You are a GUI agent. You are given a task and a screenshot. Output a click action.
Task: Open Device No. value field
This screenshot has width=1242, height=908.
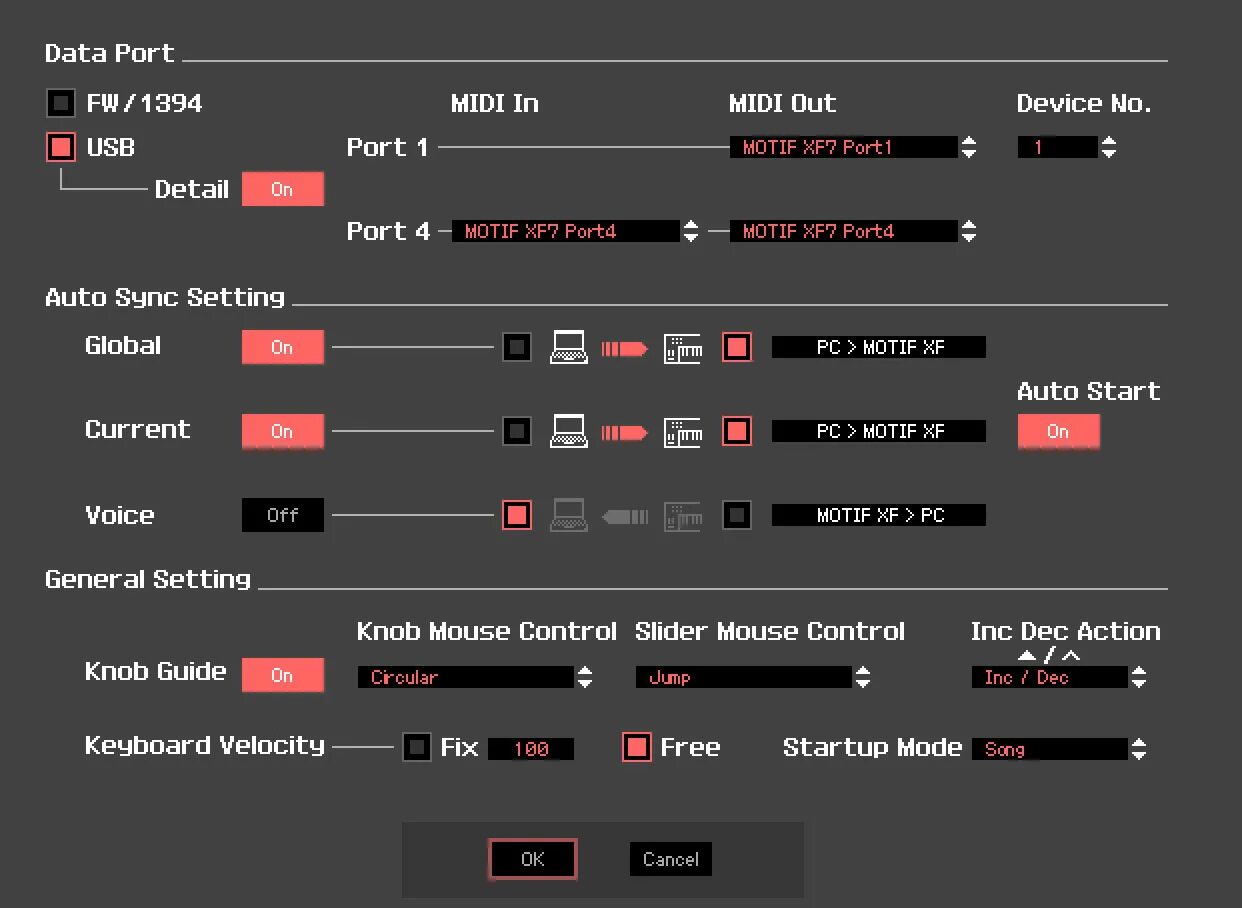(x=1058, y=147)
